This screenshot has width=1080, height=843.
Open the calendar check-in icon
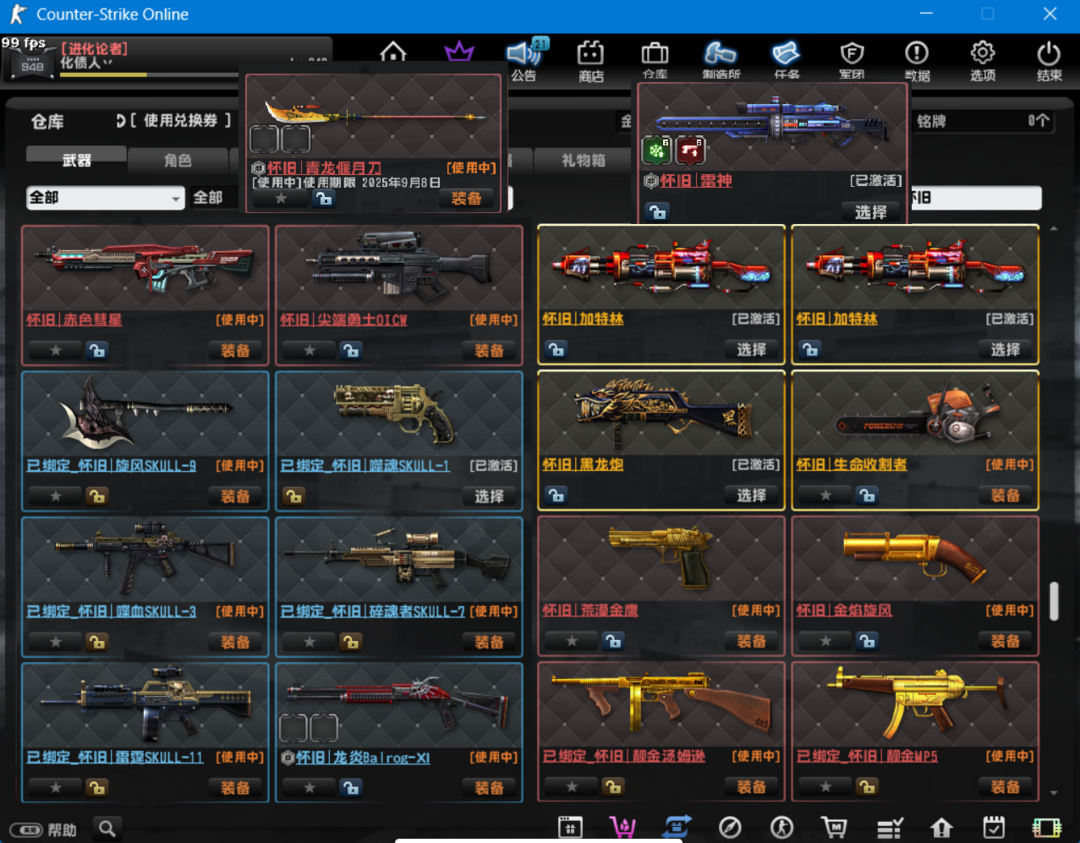(x=994, y=827)
